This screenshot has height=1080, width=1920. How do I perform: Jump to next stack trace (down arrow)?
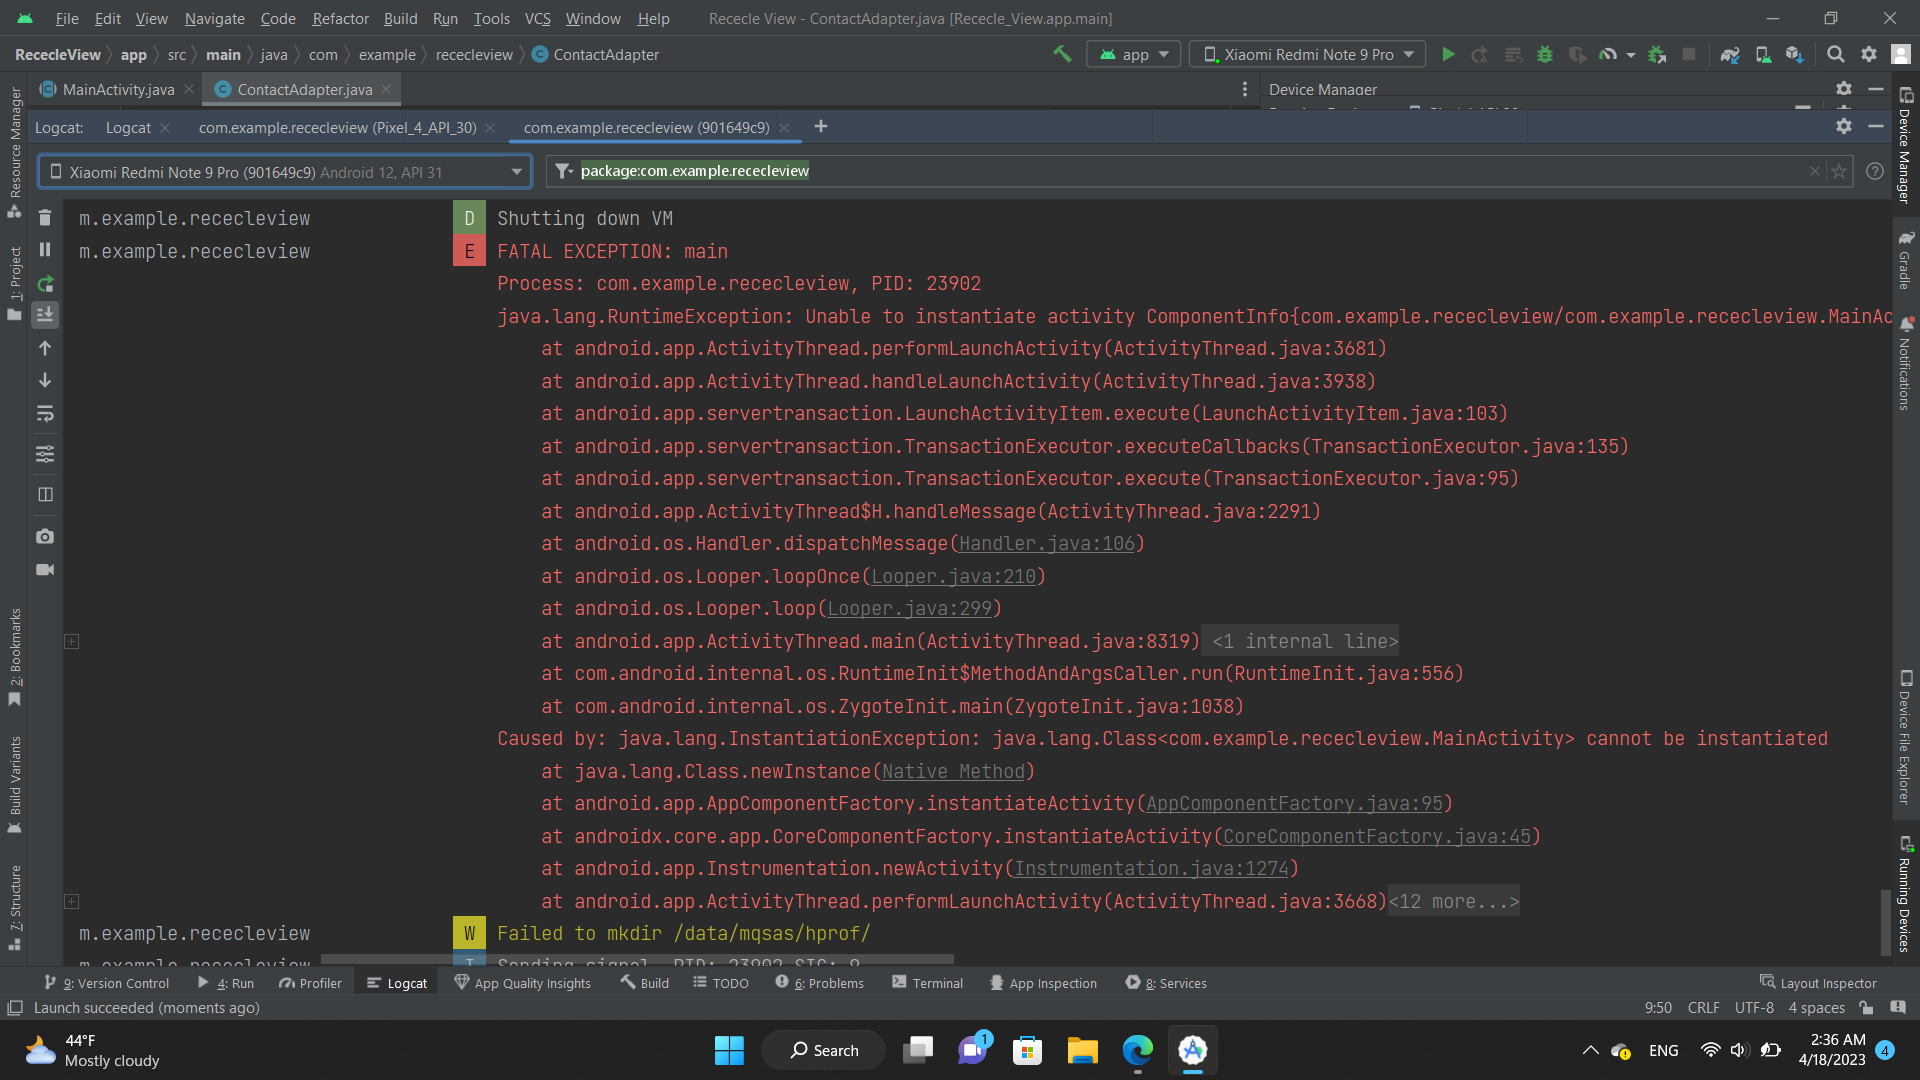(45, 380)
